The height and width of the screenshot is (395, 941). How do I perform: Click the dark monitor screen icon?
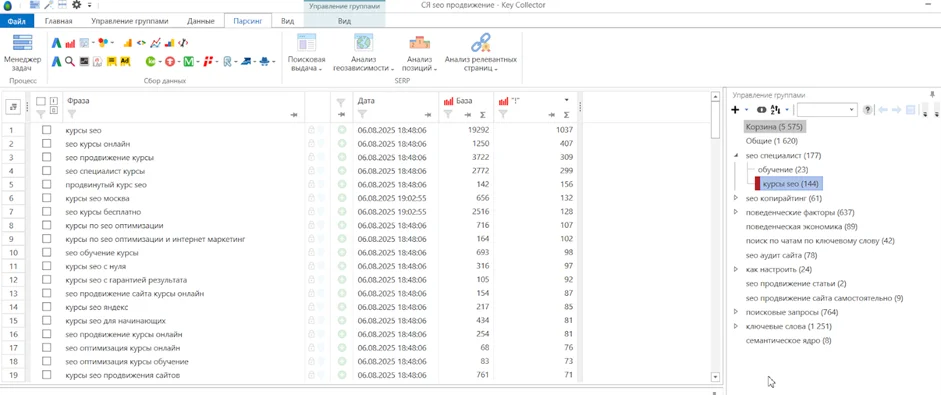click(x=84, y=61)
